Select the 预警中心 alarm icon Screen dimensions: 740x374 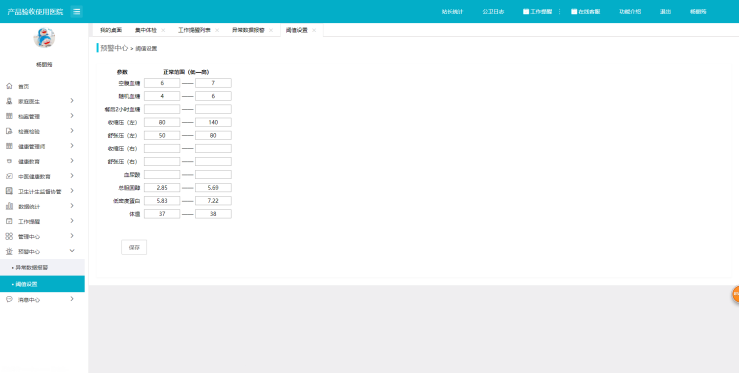[9, 251]
